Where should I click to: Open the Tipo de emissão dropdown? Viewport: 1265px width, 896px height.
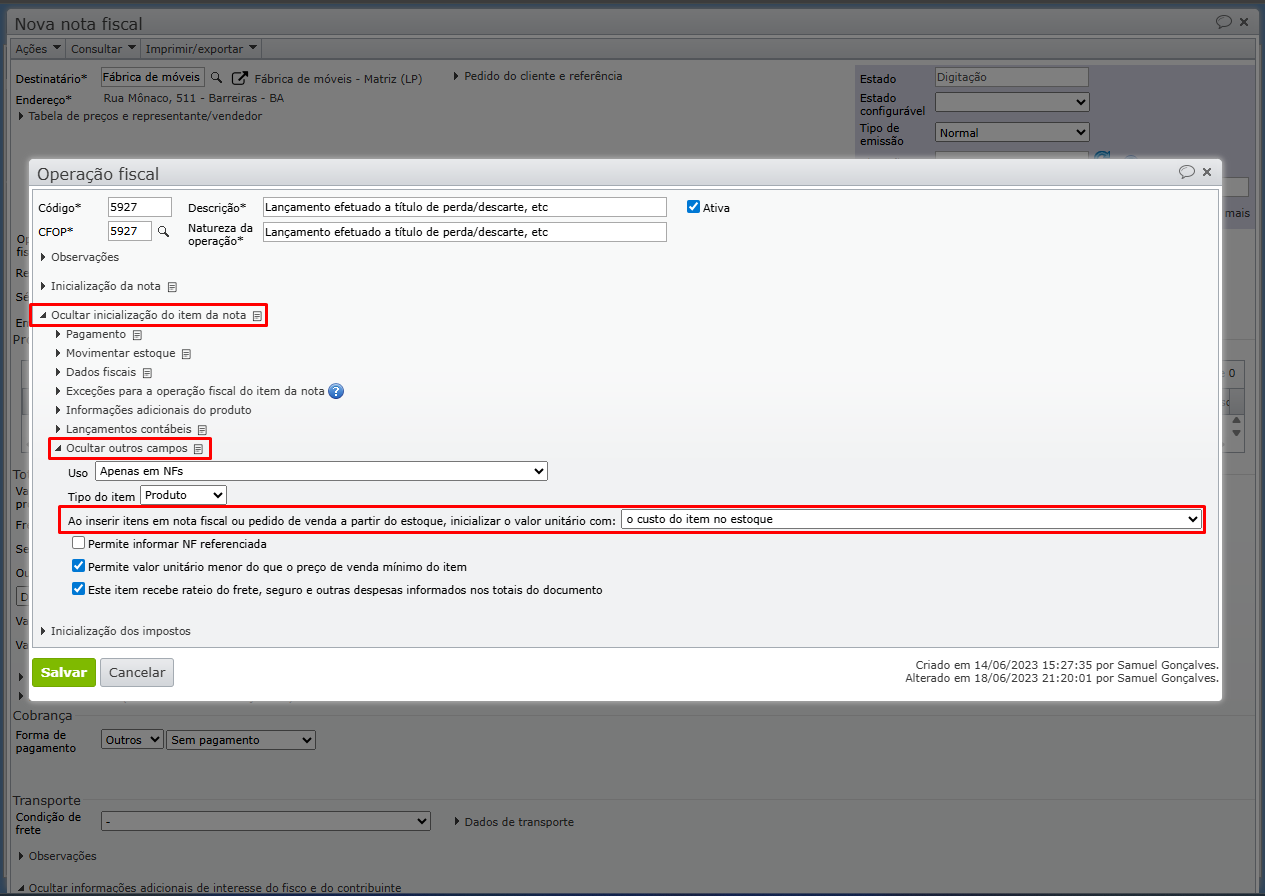(1012, 132)
